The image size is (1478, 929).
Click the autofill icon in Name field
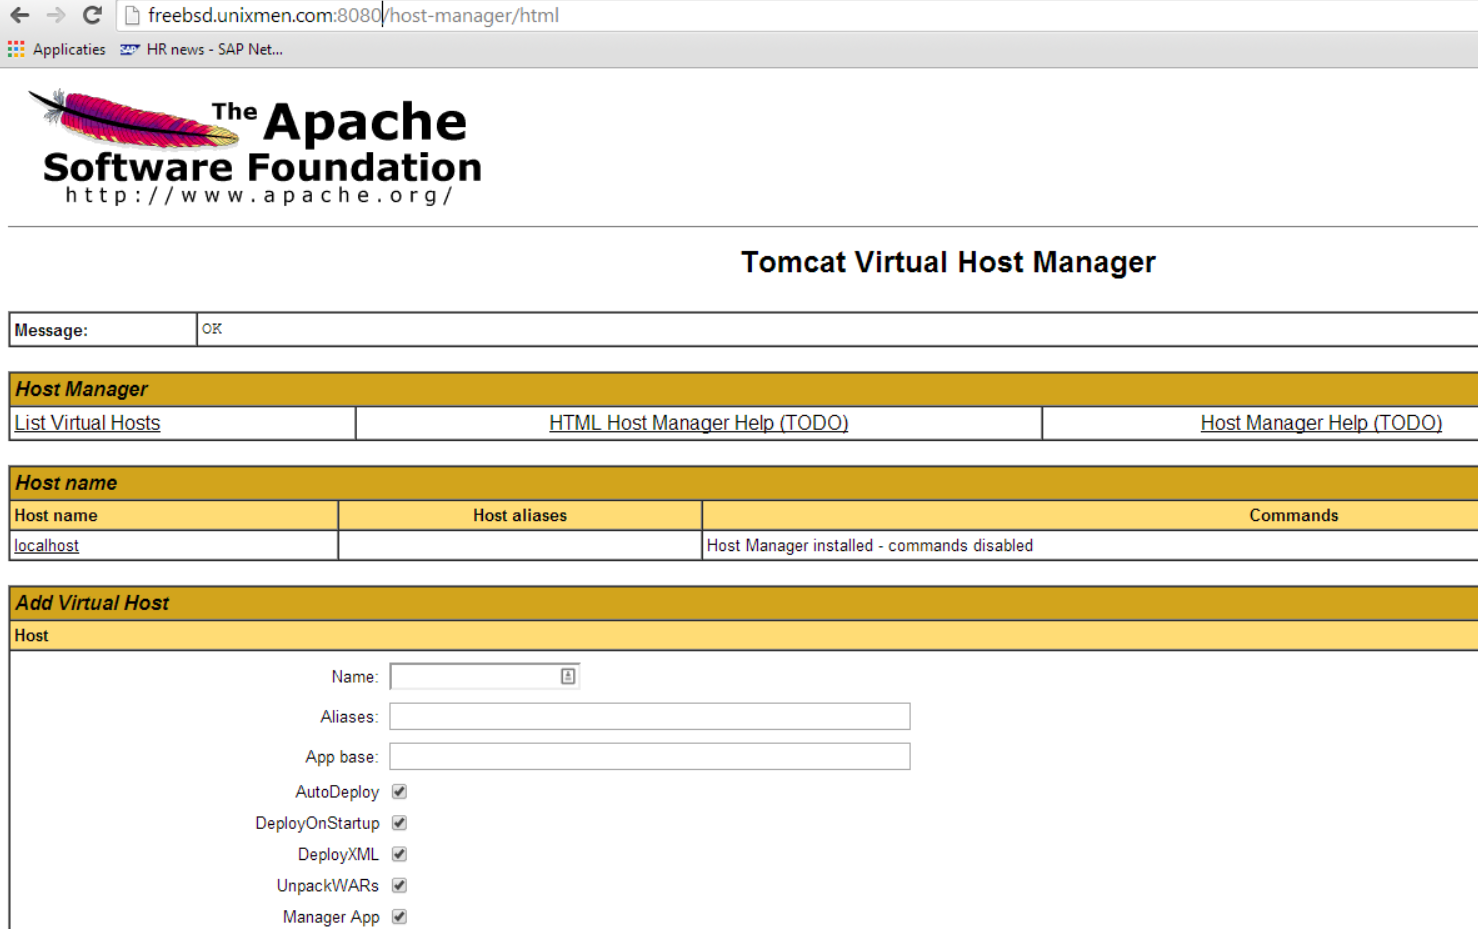pyautogui.click(x=568, y=676)
